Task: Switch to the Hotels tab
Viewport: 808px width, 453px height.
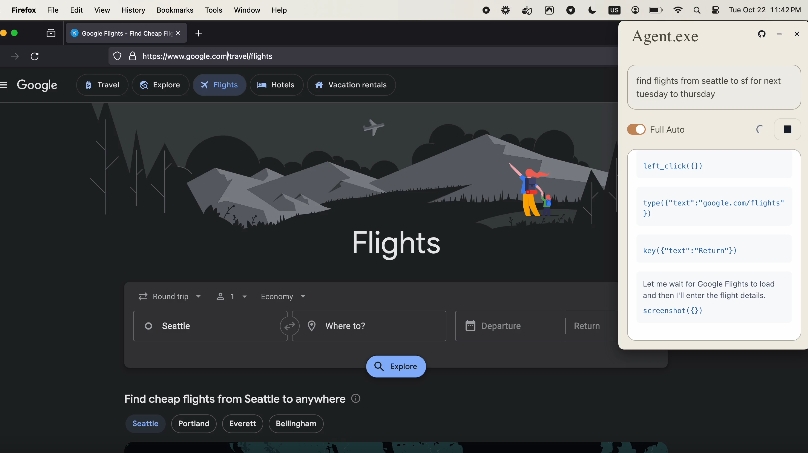Action: [x=276, y=85]
